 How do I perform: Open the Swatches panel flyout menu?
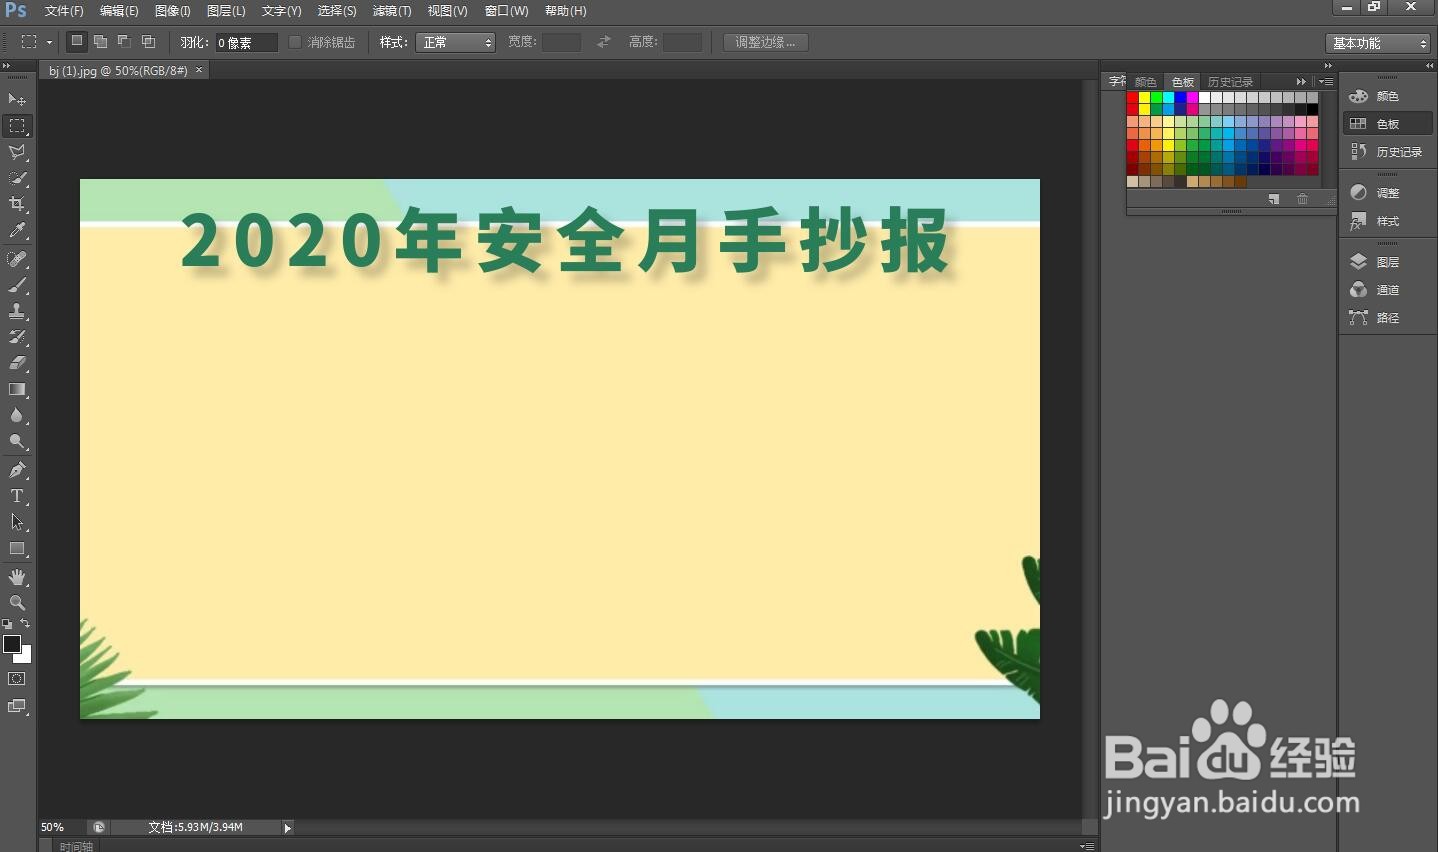pos(1325,81)
